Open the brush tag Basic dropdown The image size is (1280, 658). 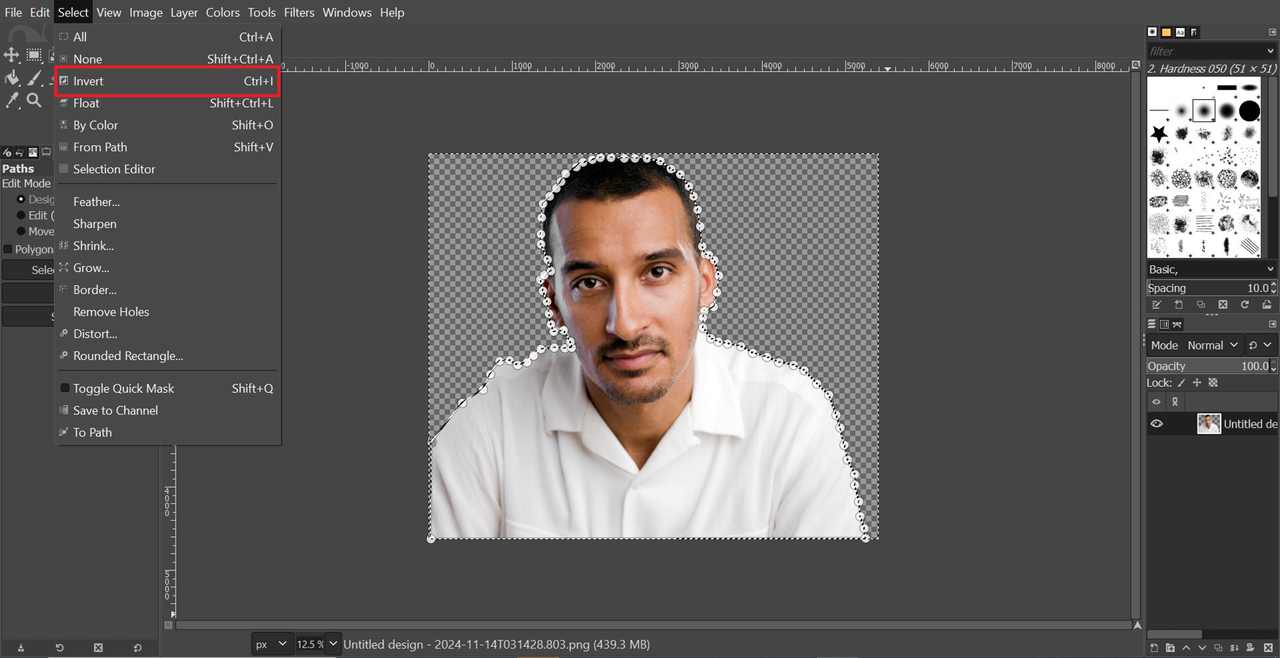tap(1212, 269)
